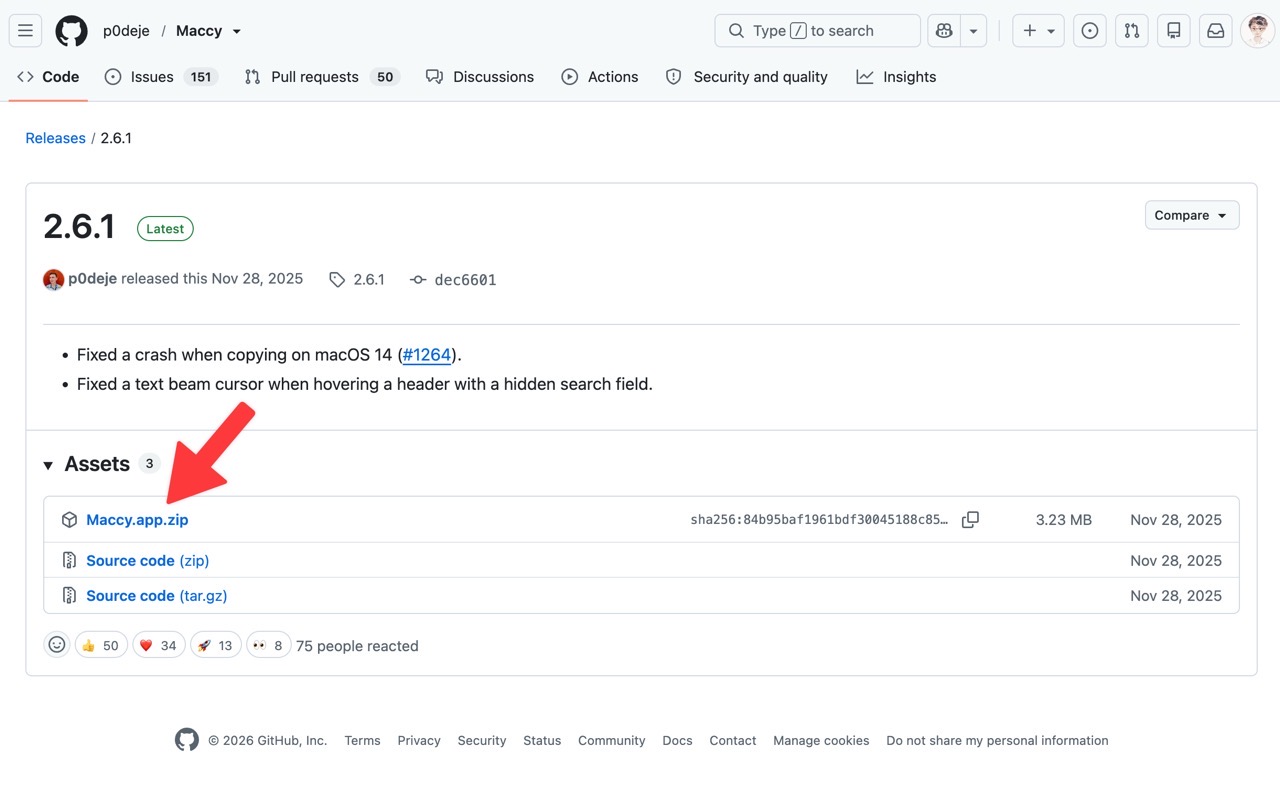The width and height of the screenshot is (1280, 786).
Task: Open the issues icon in header
Action: coord(1090,31)
